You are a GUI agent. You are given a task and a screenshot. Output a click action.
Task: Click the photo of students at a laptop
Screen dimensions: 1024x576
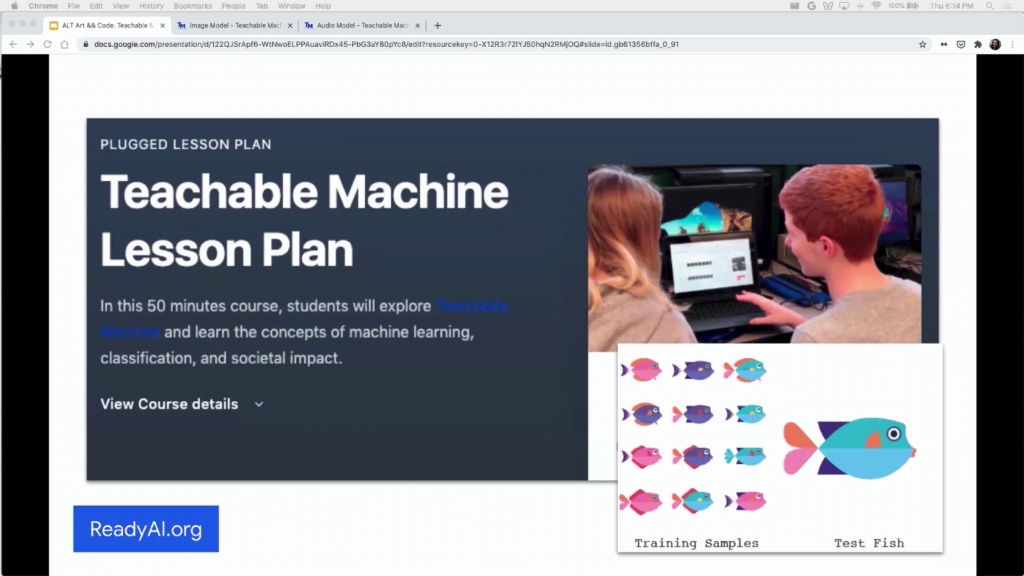[754, 254]
